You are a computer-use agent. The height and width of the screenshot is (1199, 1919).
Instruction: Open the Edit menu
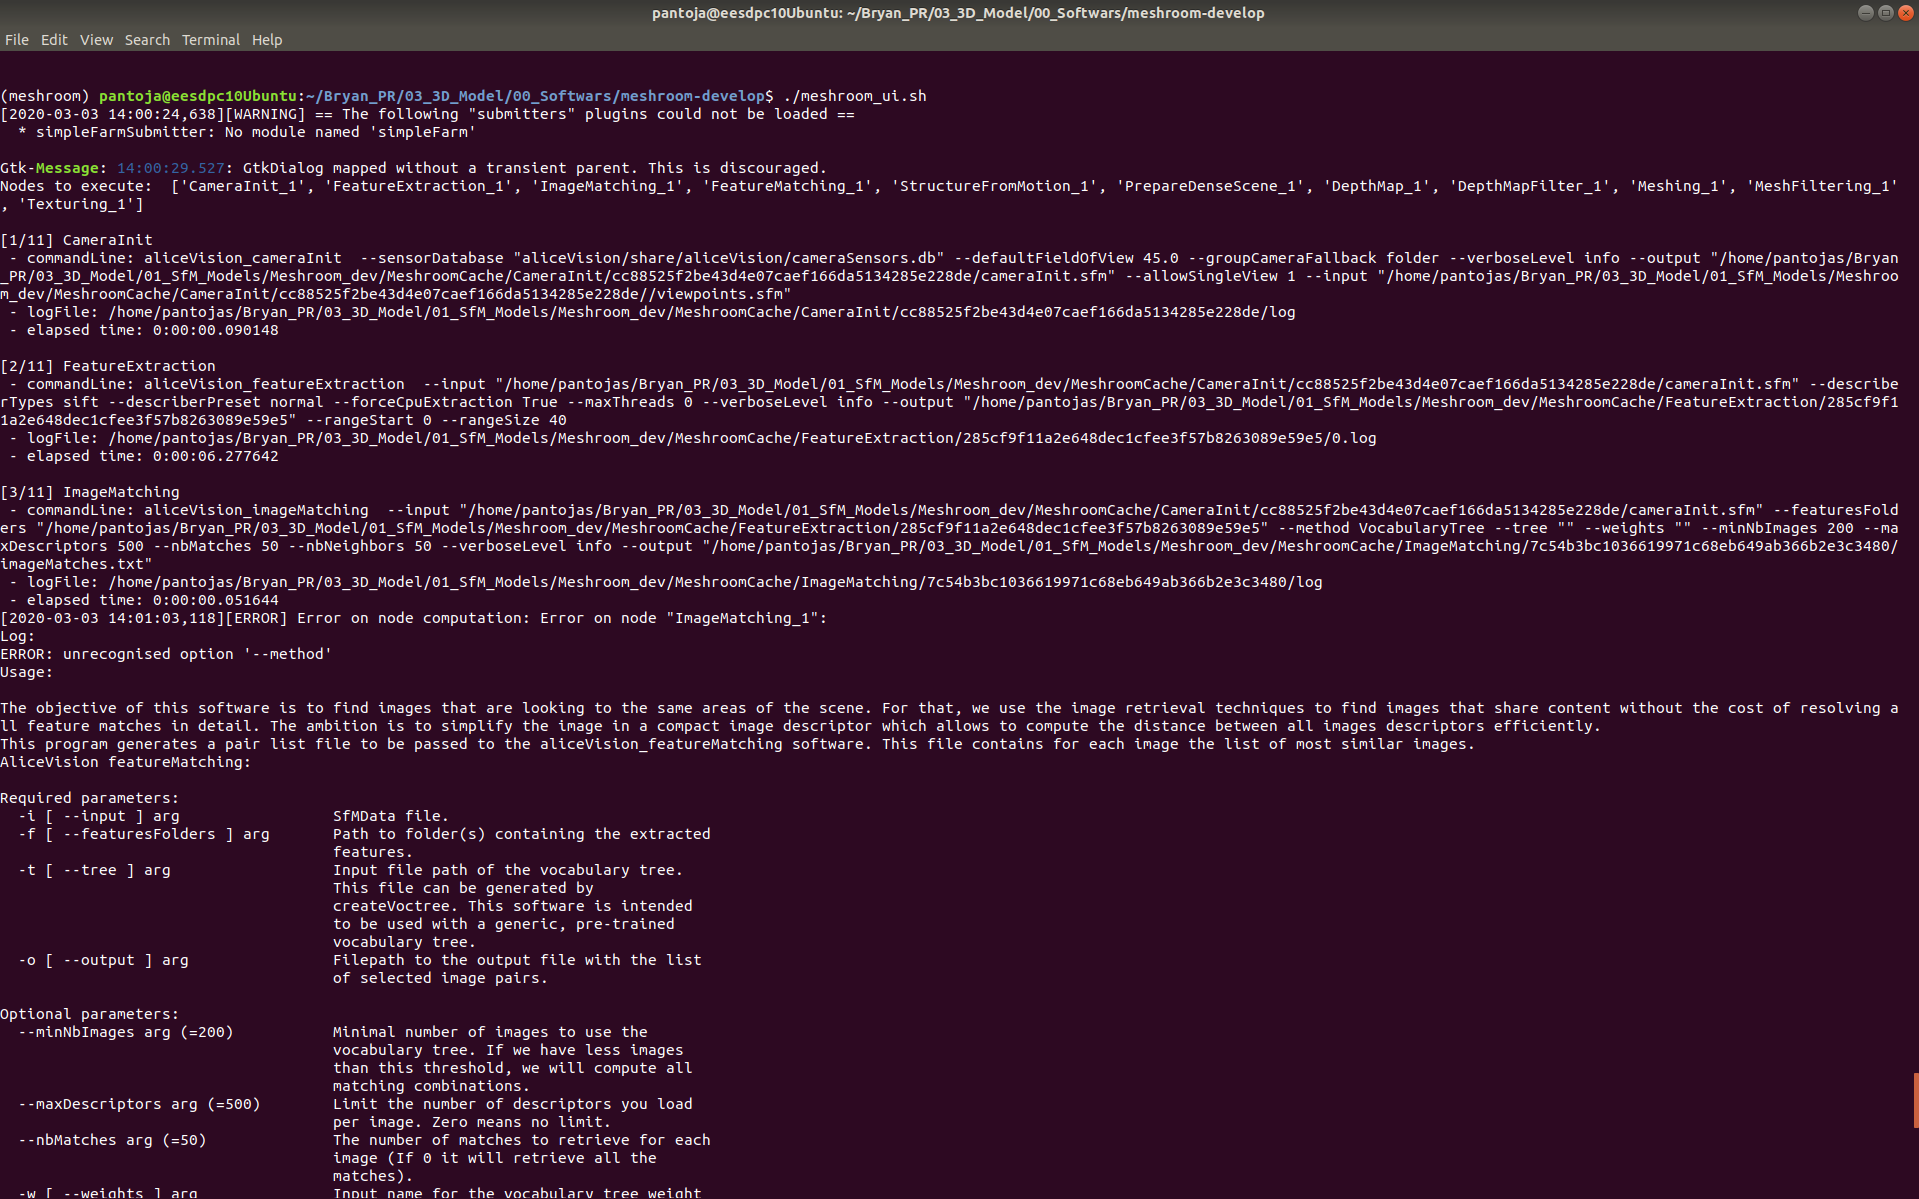tap(54, 40)
